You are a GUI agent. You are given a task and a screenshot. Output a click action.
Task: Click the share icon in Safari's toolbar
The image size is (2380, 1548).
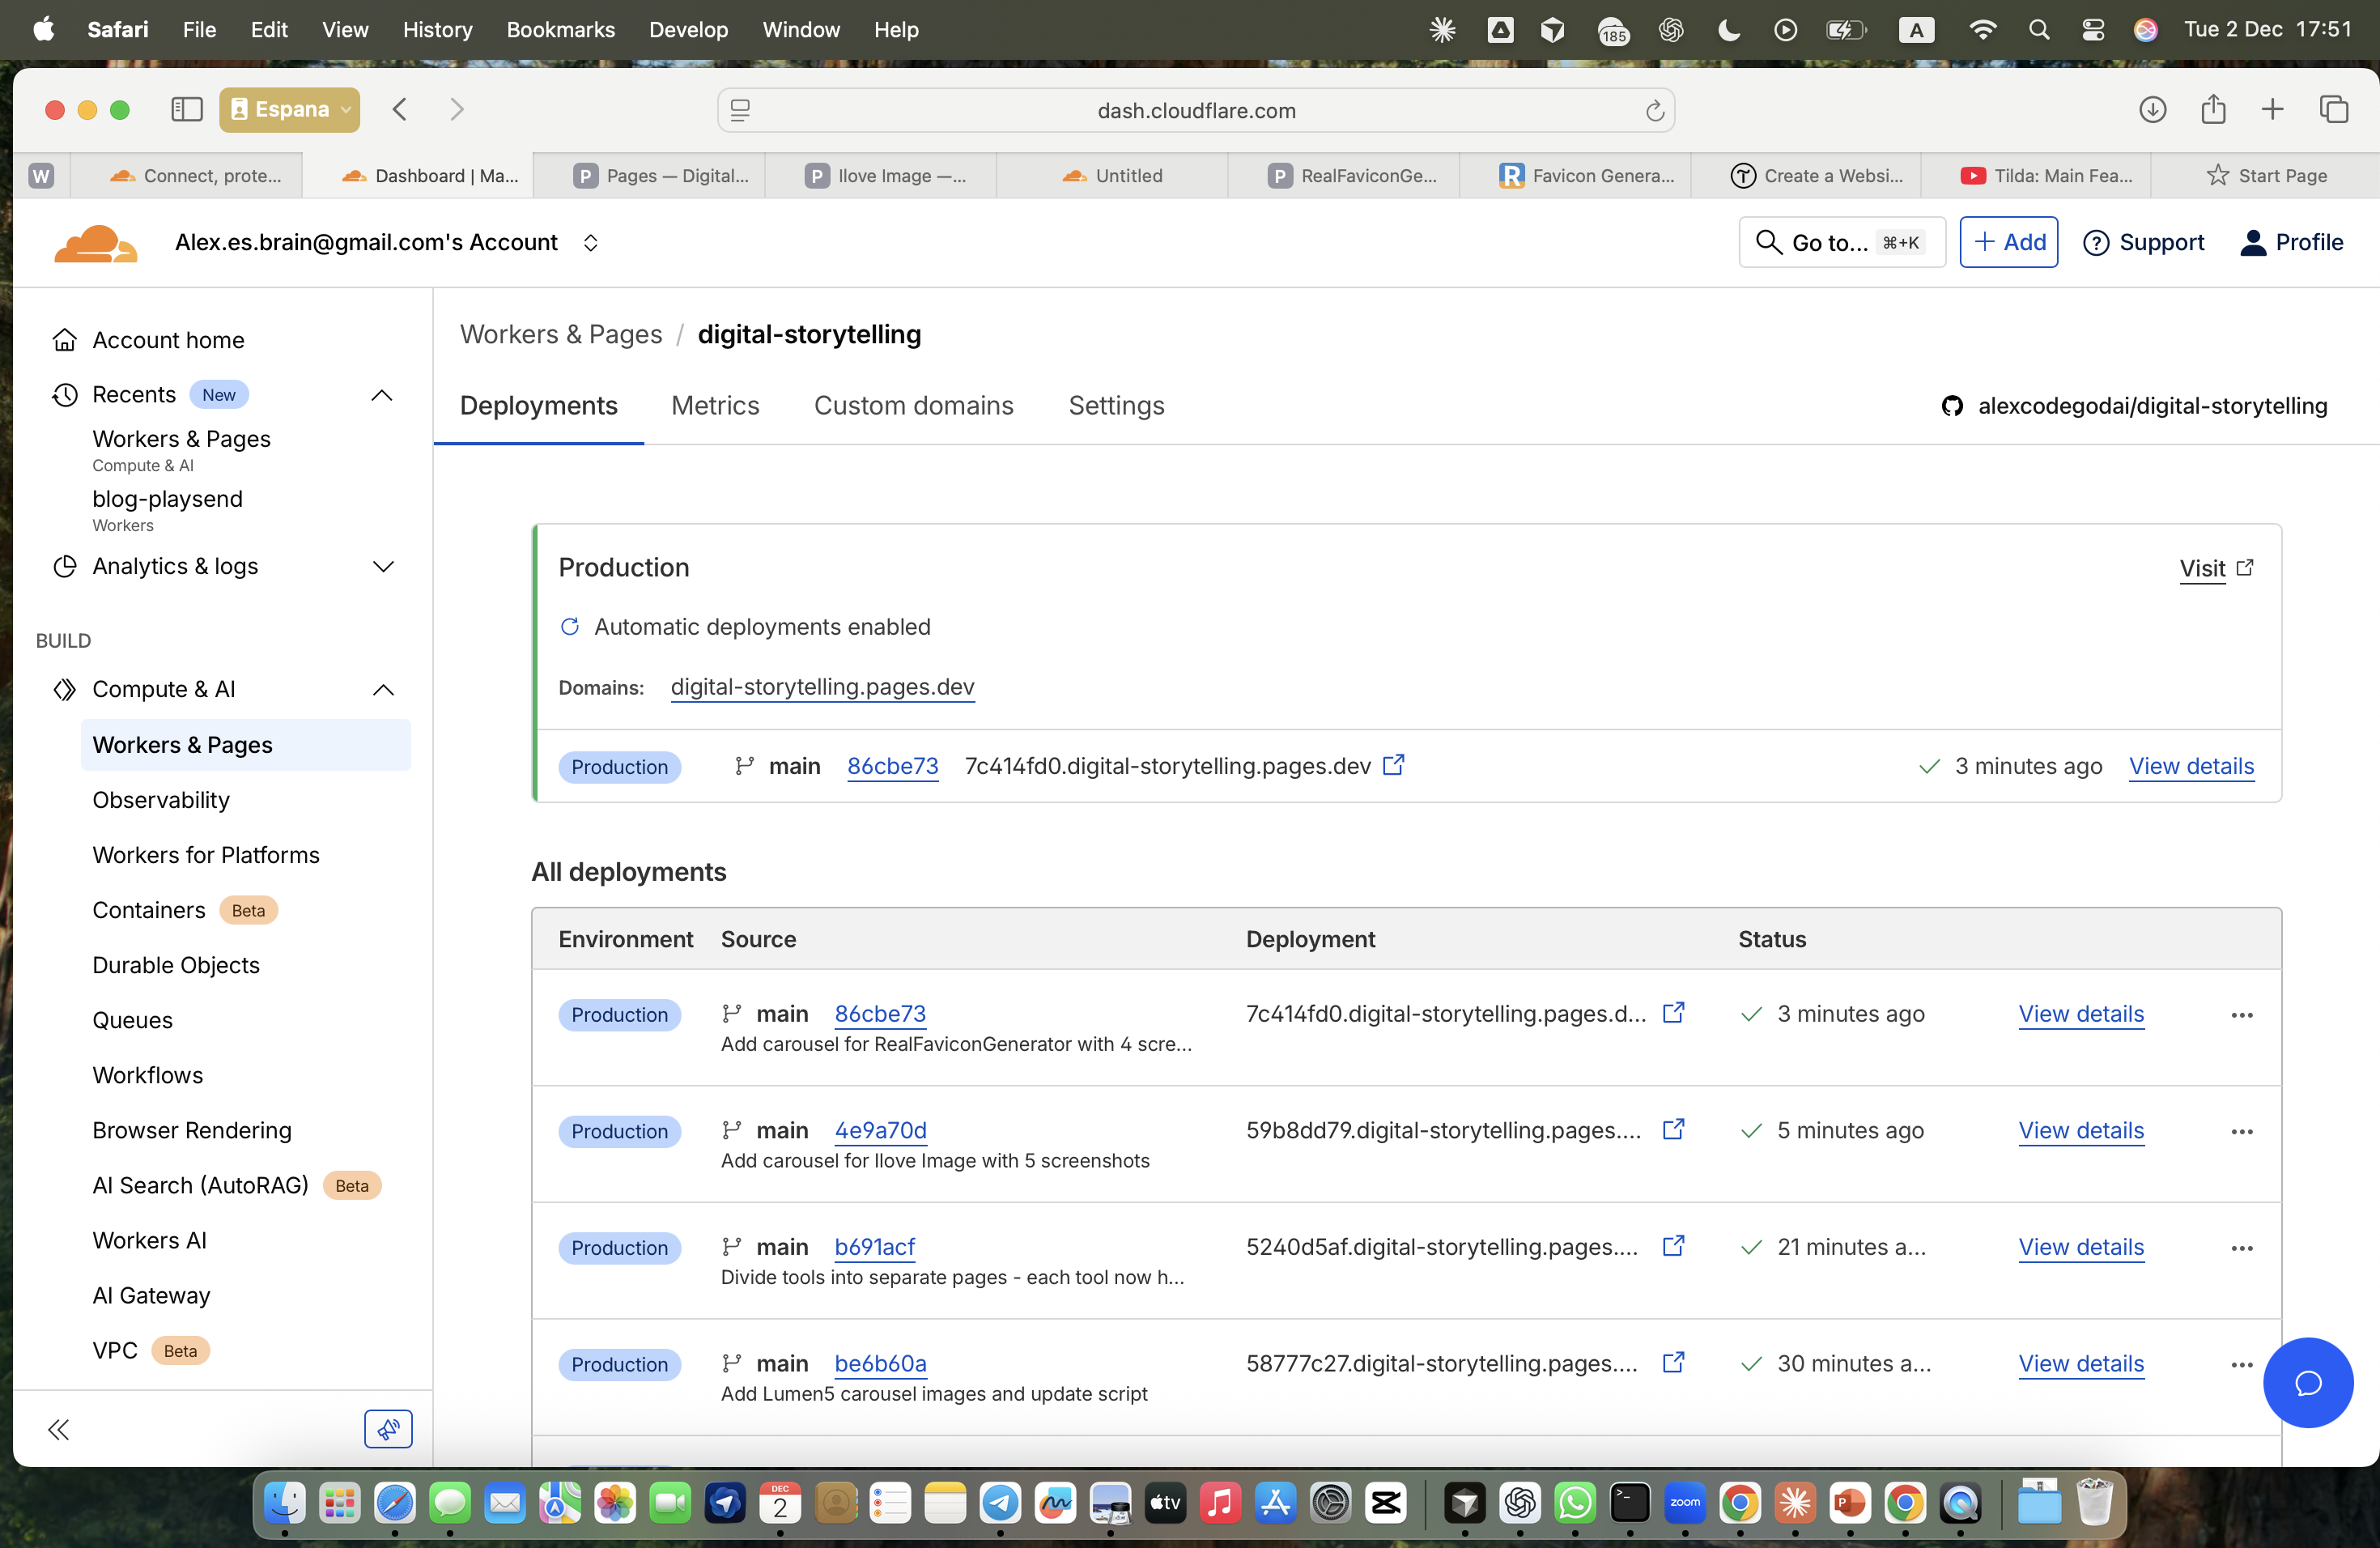pyautogui.click(x=2213, y=110)
